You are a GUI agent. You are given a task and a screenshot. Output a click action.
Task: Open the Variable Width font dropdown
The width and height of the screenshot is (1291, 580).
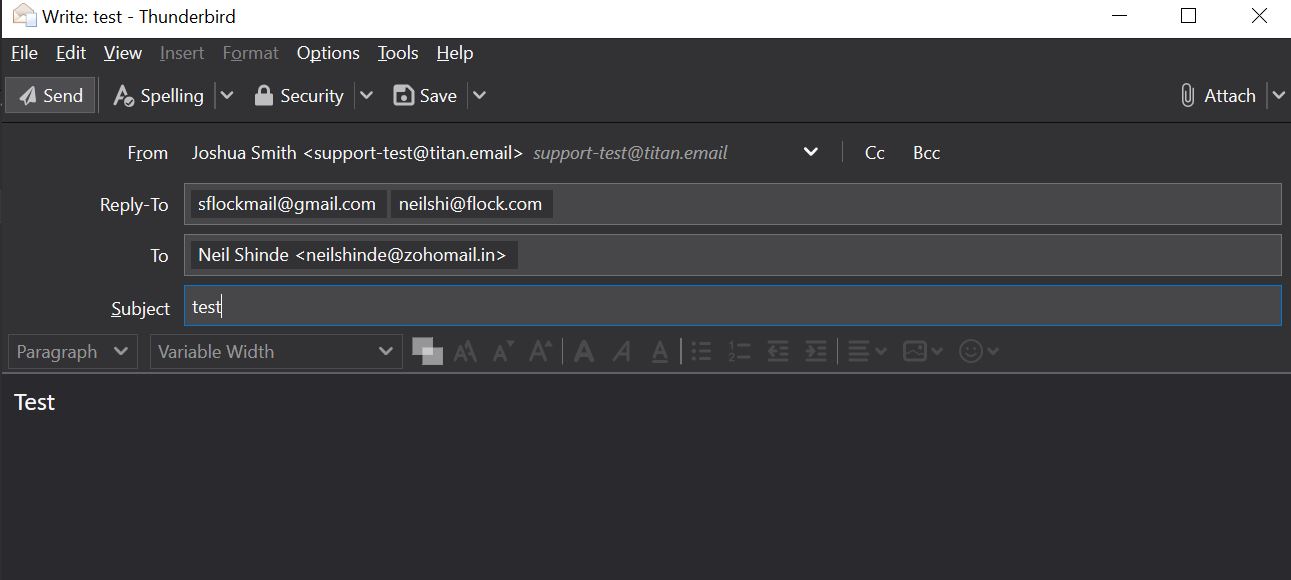pyautogui.click(x=276, y=352)
